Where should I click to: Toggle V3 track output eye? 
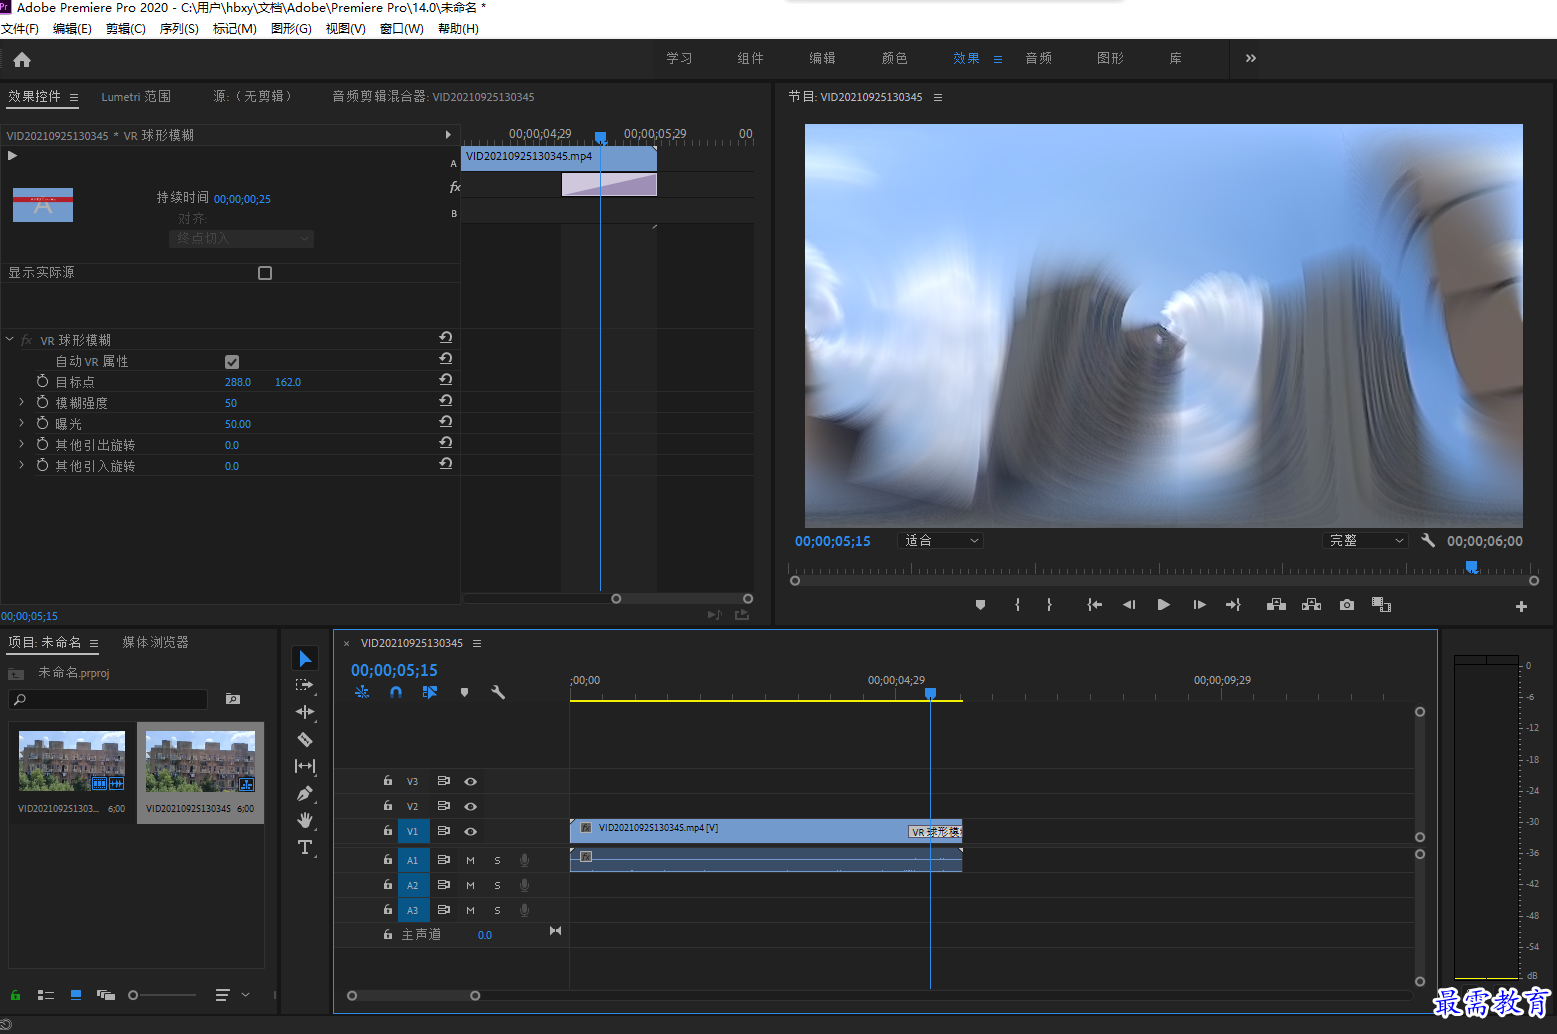point(470,781)
